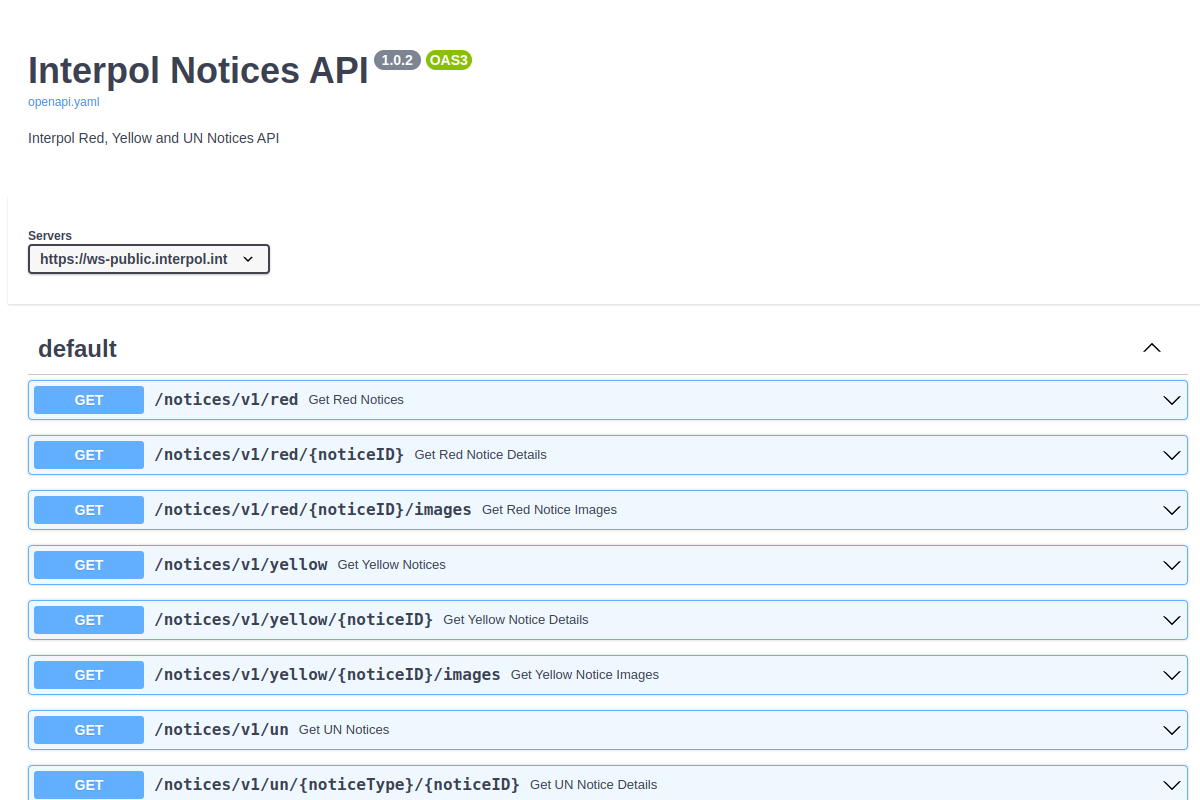Viewport: 1200px width, 800px height.
Task: Expand the Get UN Notices chevron
Action: 1173,730
